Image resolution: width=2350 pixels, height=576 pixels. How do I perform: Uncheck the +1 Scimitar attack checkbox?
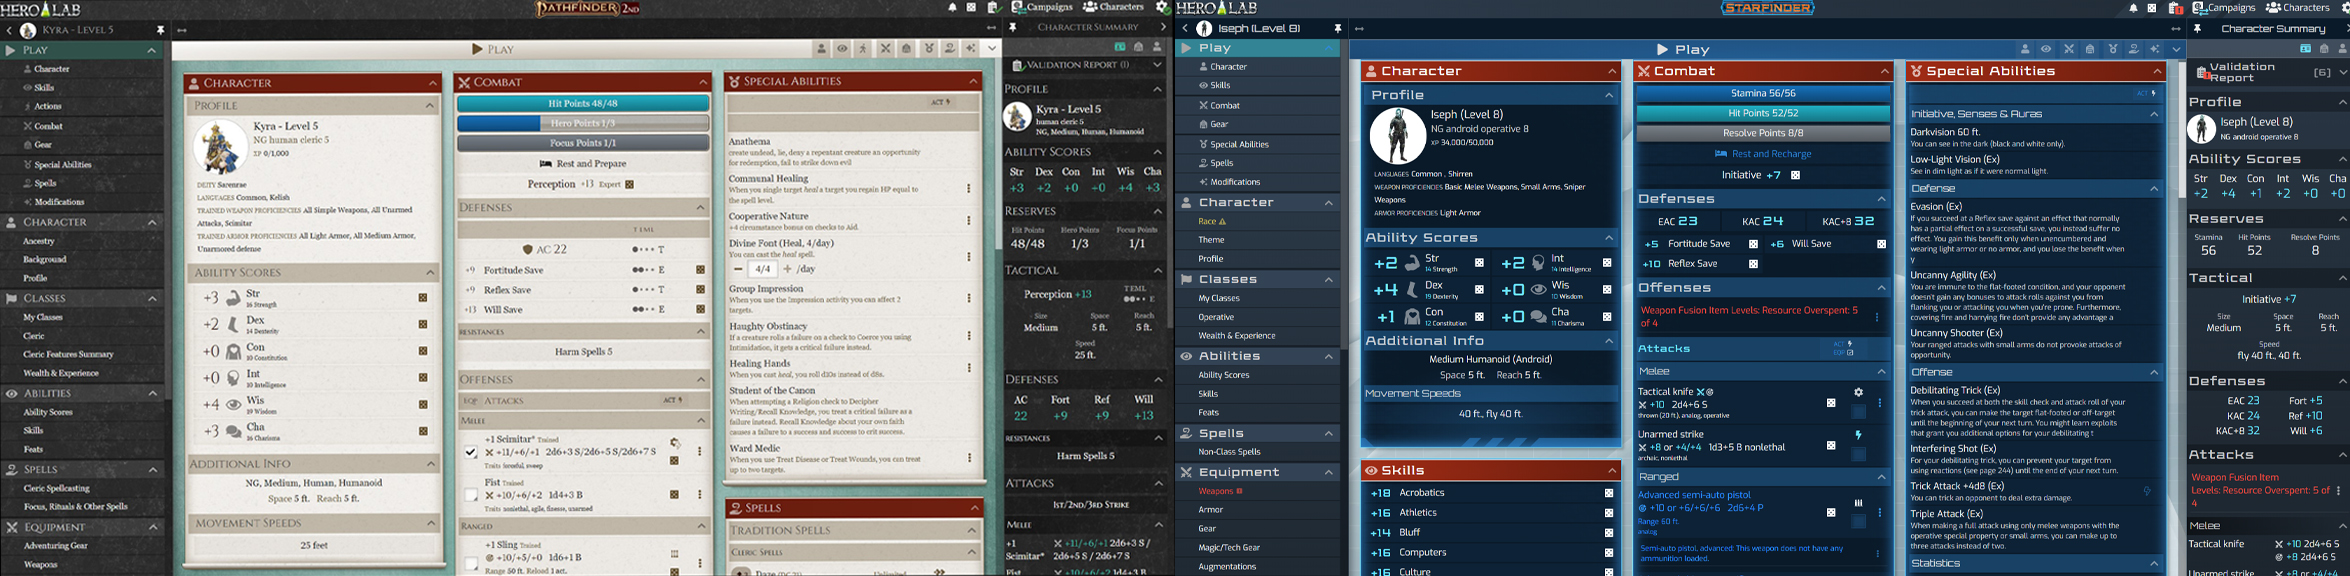click(471, 452)
